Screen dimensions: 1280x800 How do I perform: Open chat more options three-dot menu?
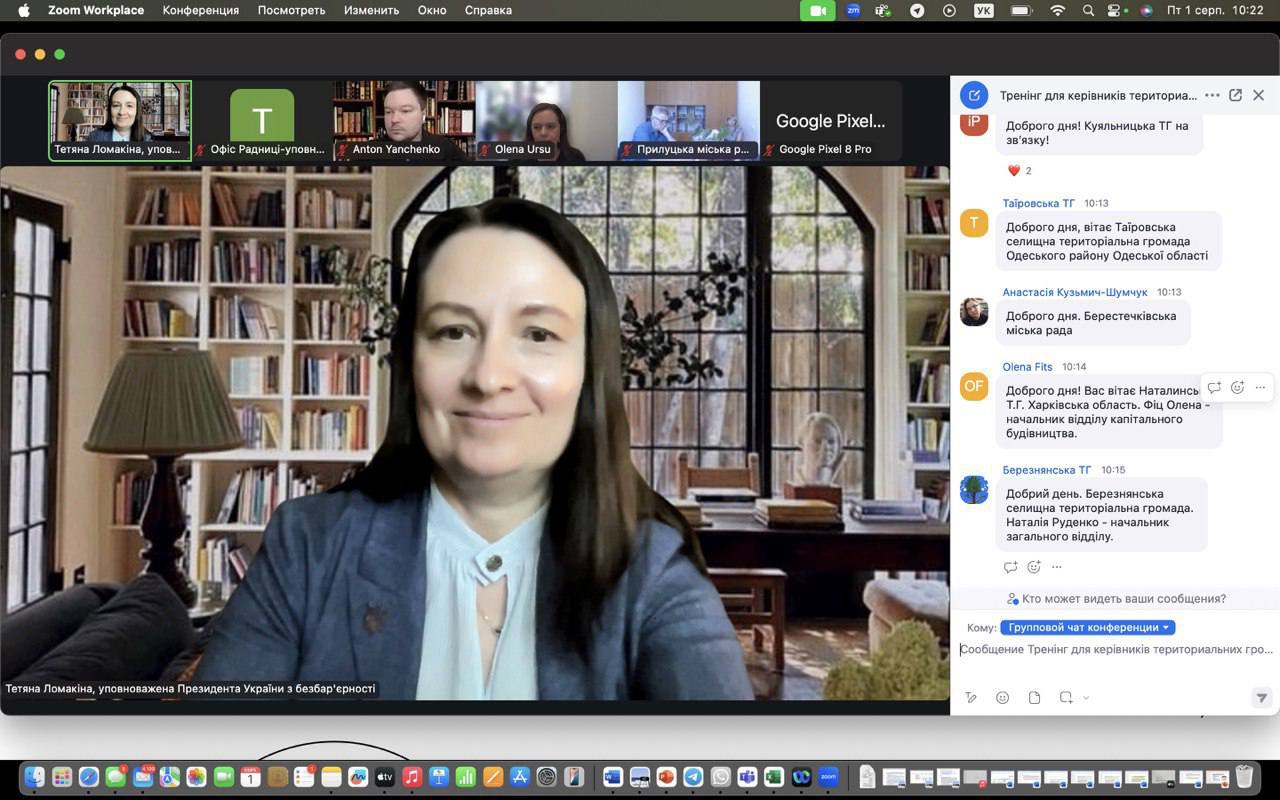tap(1212, 95)
